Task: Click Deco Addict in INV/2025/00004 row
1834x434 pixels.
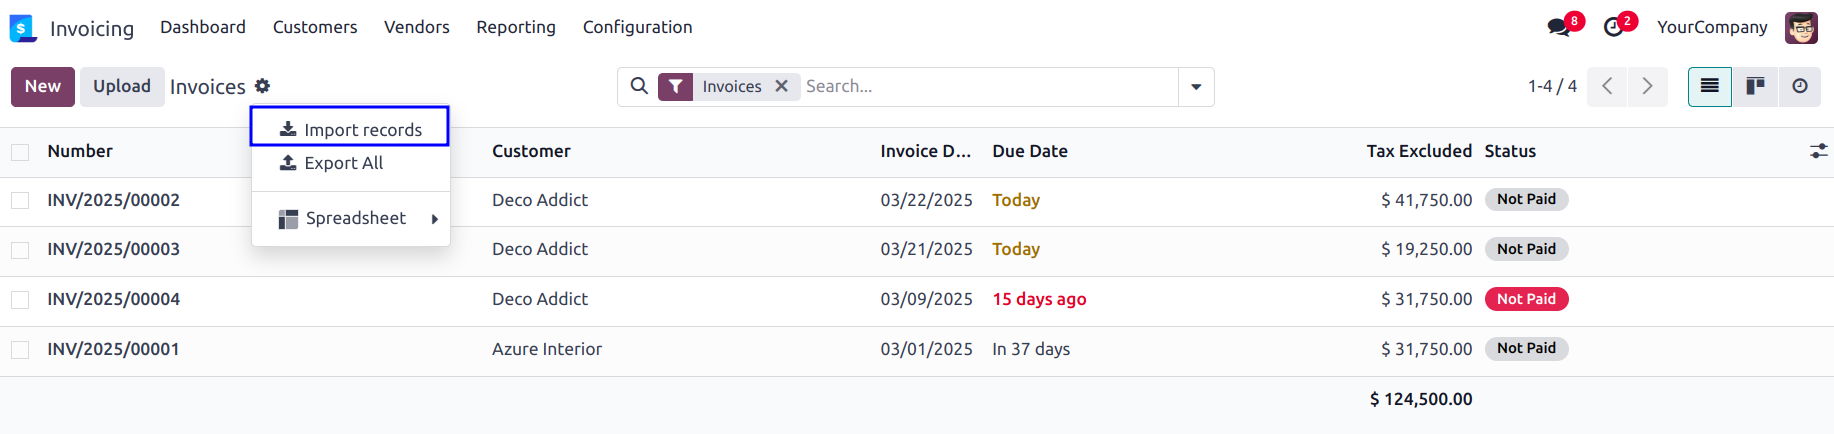Action: tap(540, 299)
